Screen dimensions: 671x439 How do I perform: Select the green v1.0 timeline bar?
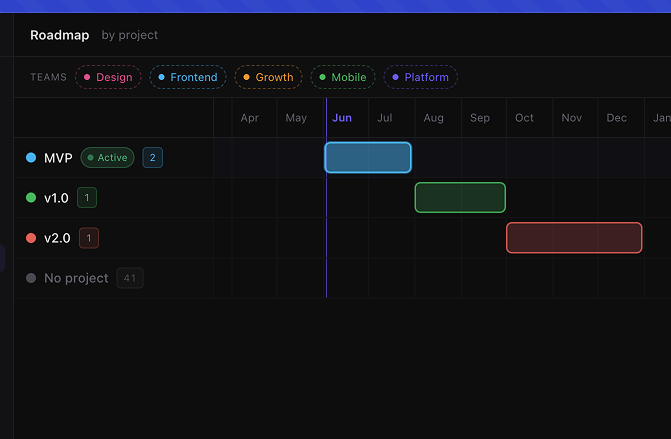[x=460, y=198]
